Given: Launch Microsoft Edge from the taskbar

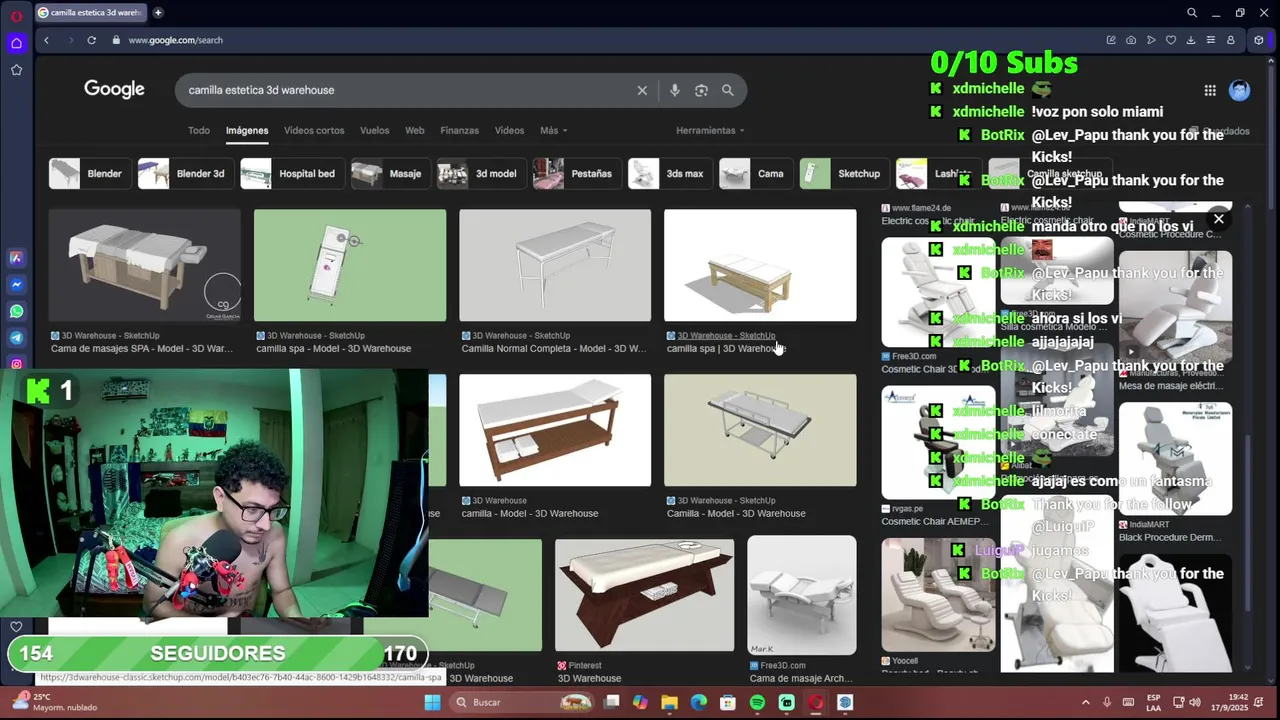Looking at the screenshot, I should (699, 702).
